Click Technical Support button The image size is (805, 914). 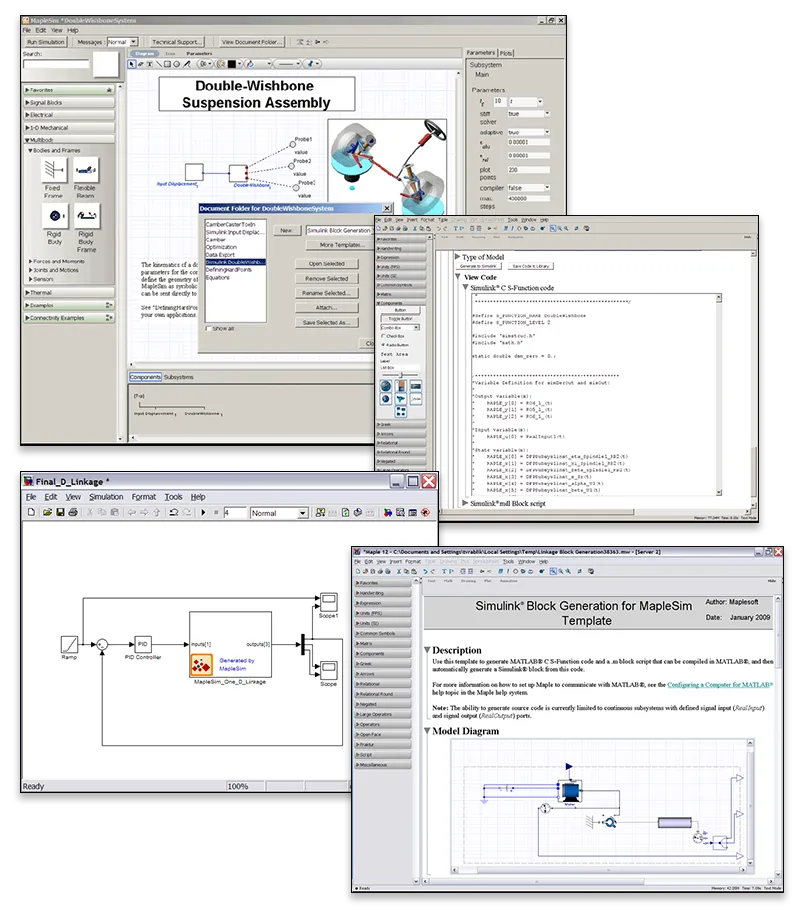tap(175, 42)
